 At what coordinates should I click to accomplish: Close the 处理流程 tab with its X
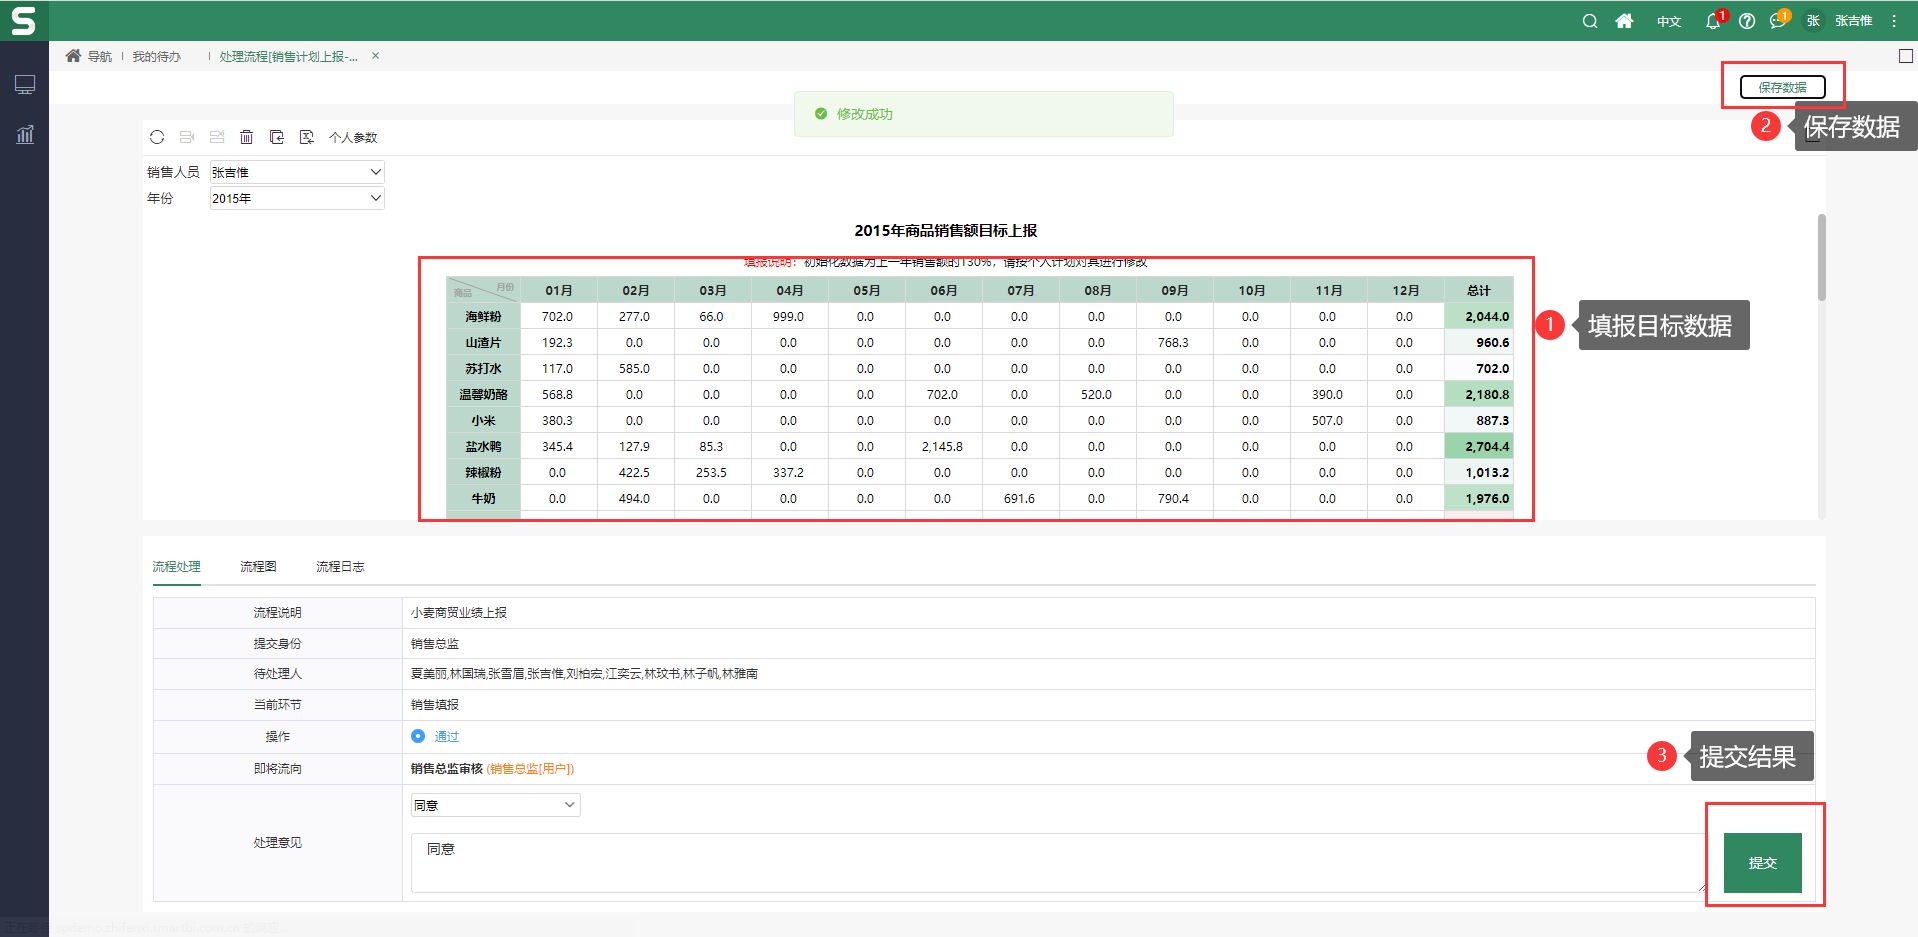coord(375,56)
